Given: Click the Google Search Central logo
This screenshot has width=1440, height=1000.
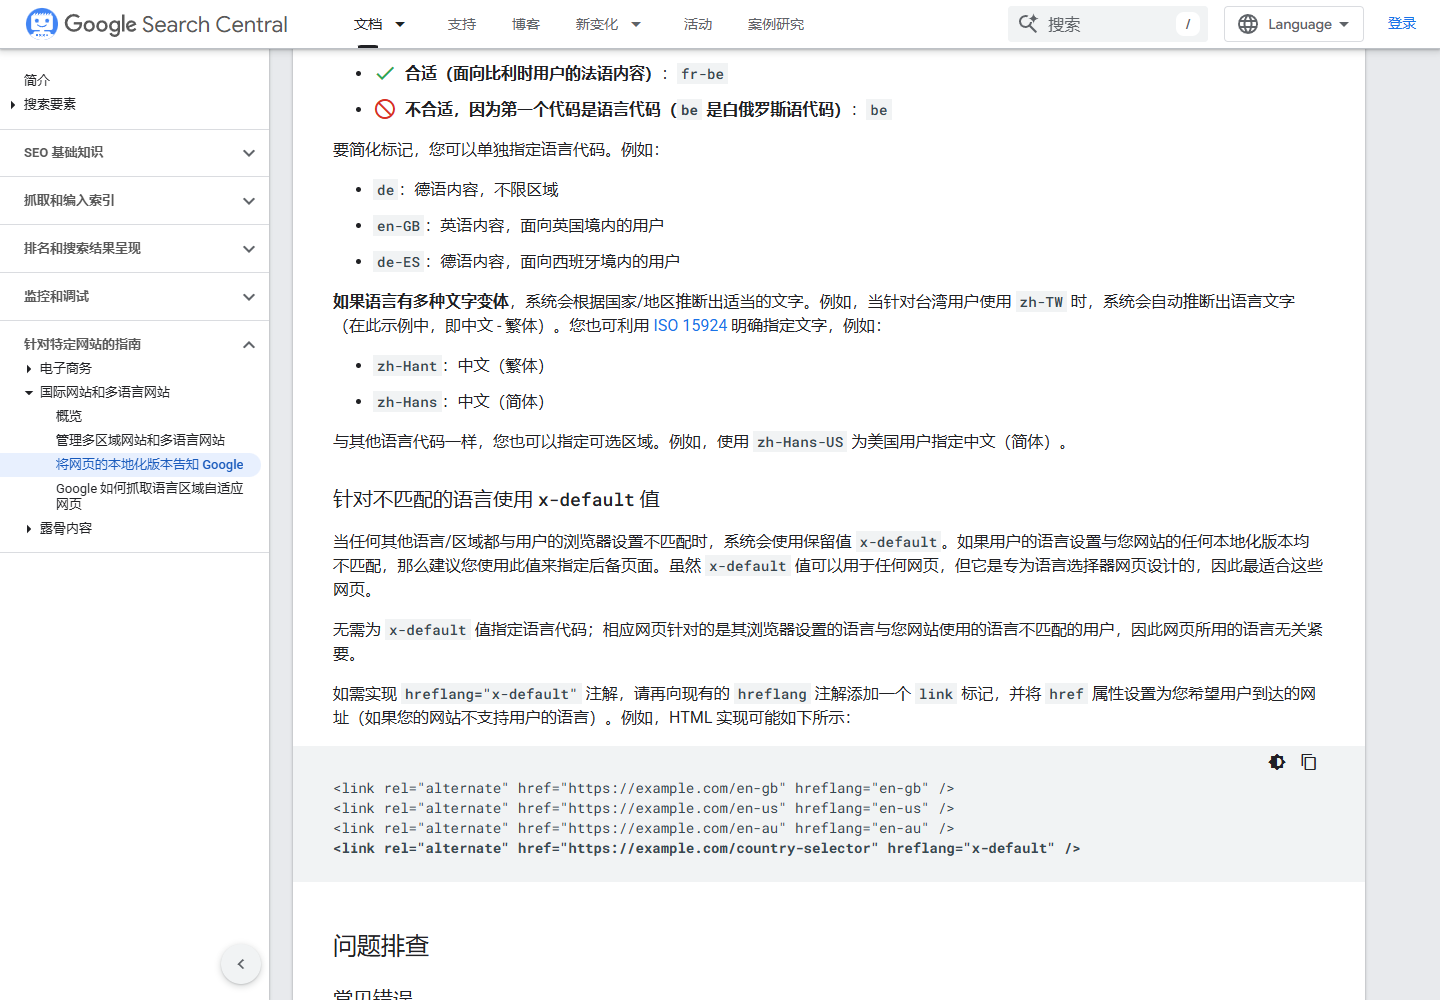Looking at the screenshot, I should pyautogui.click(x=157, y=24).
